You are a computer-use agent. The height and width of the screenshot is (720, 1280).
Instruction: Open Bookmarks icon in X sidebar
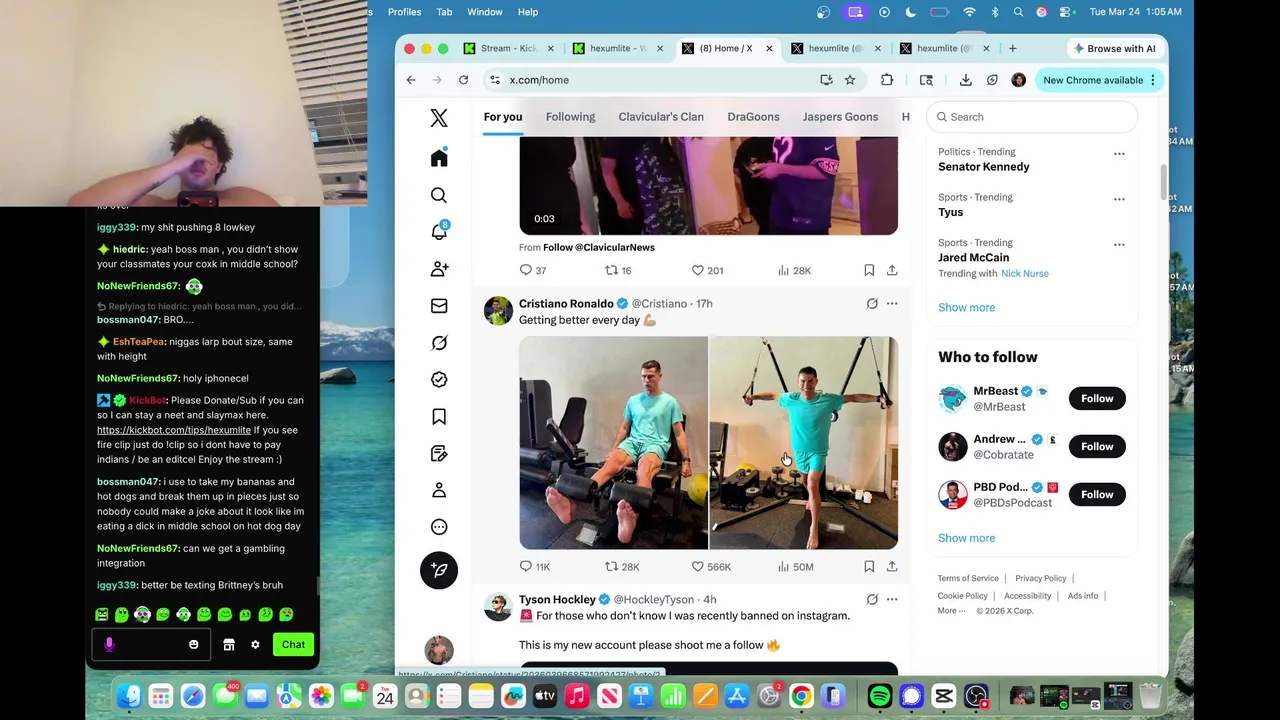[x=439, y=417]
